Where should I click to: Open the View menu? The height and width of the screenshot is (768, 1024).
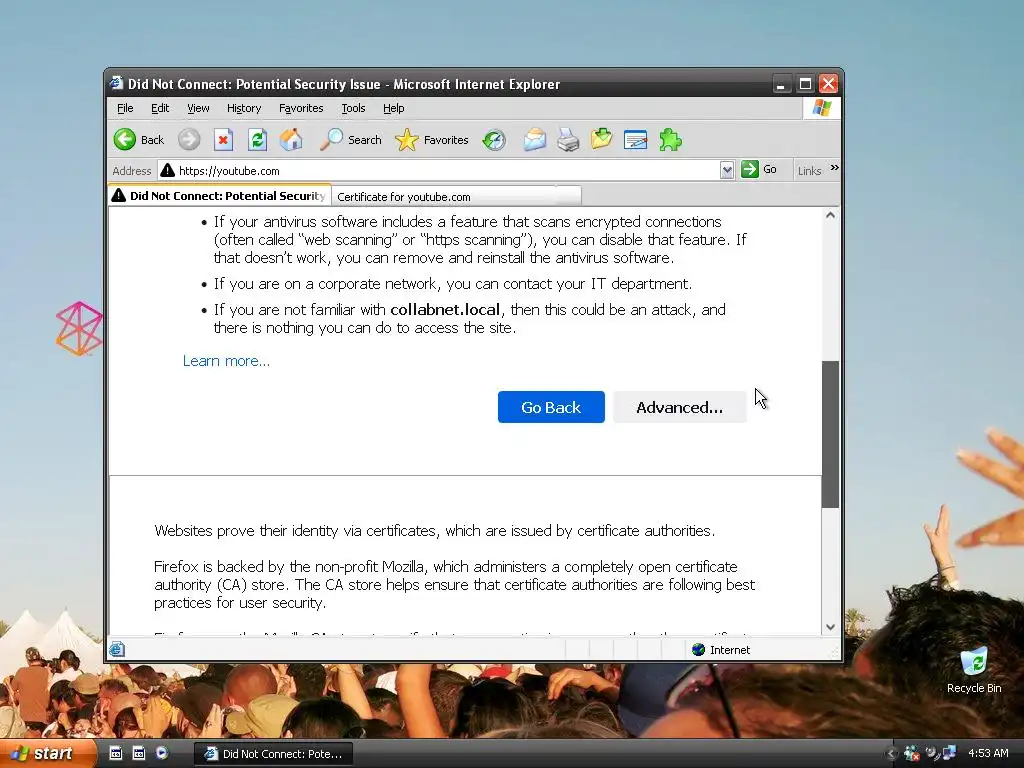pyautogui.click(x=198, y=108)
